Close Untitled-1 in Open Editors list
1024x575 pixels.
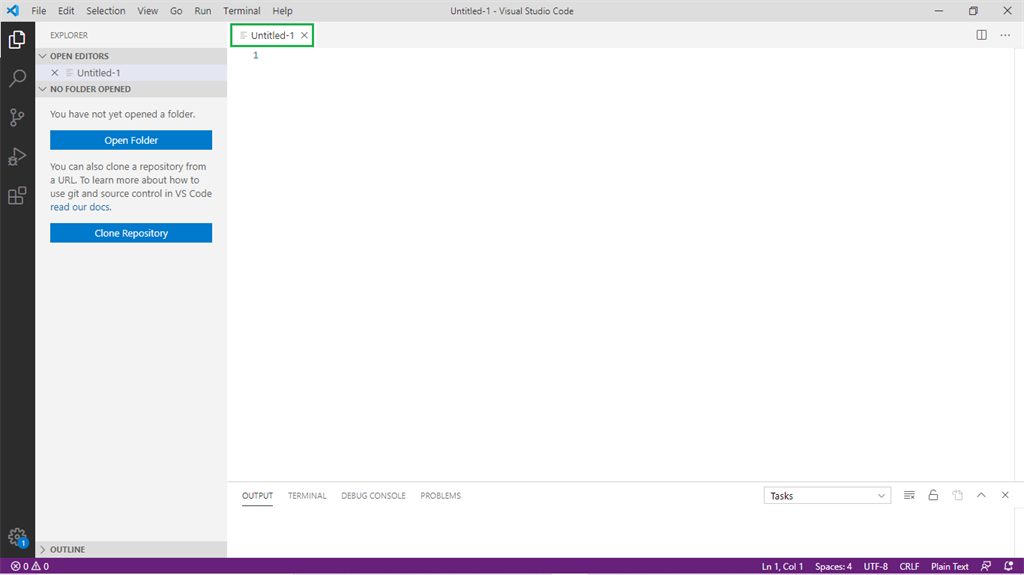[55, 73]
